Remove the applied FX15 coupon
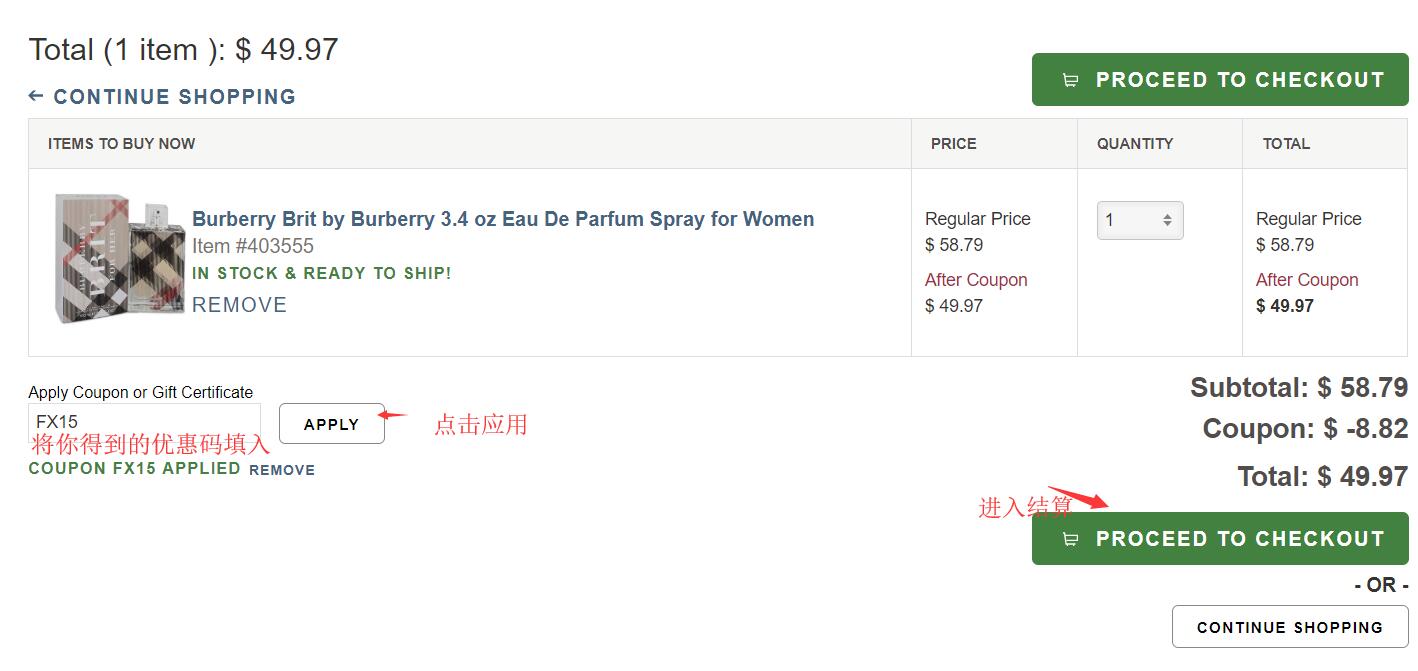 282,470
